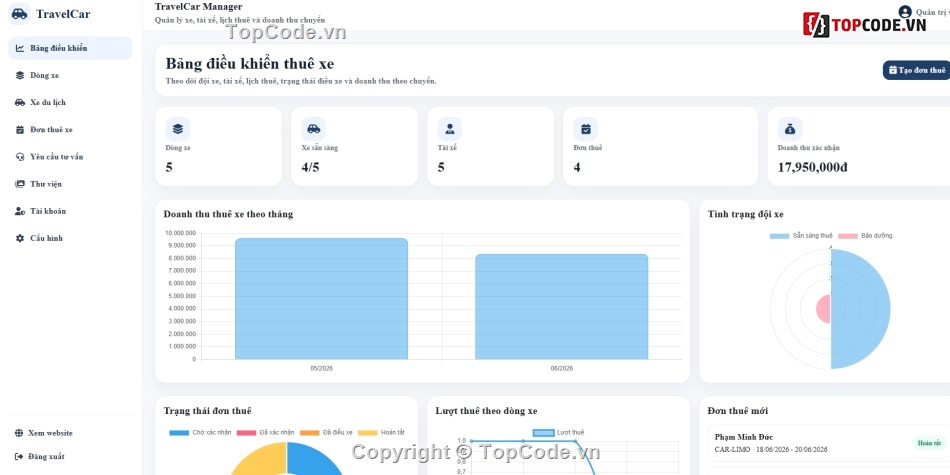Click TravelCar Manager header title
This screenshot has height=475, width=950.
pyautogui.click(x=198, y=7)
